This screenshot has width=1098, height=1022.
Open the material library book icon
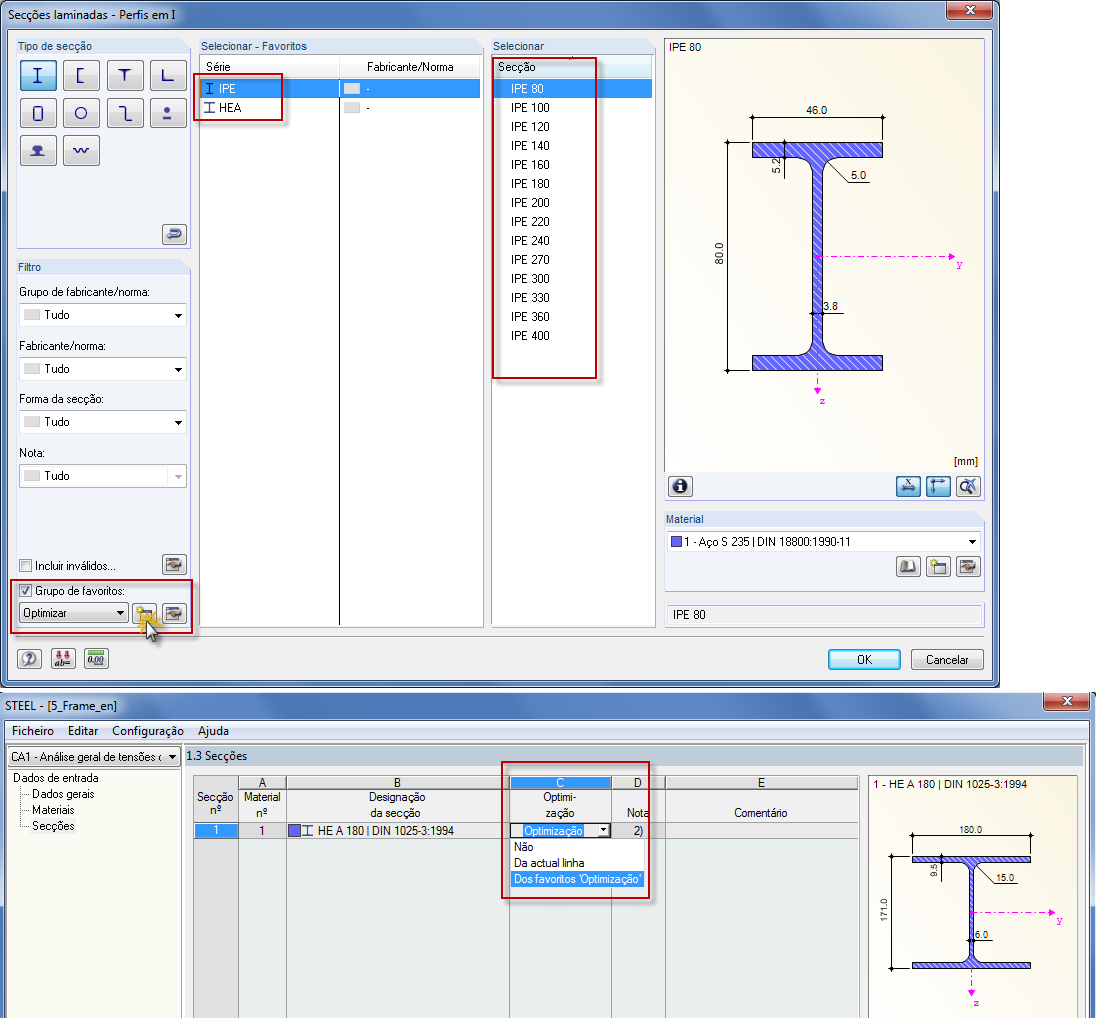tap(908, 567)
